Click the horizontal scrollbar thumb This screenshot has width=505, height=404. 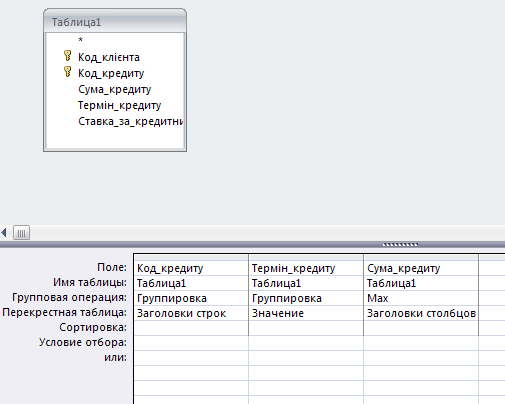point(21,232)
